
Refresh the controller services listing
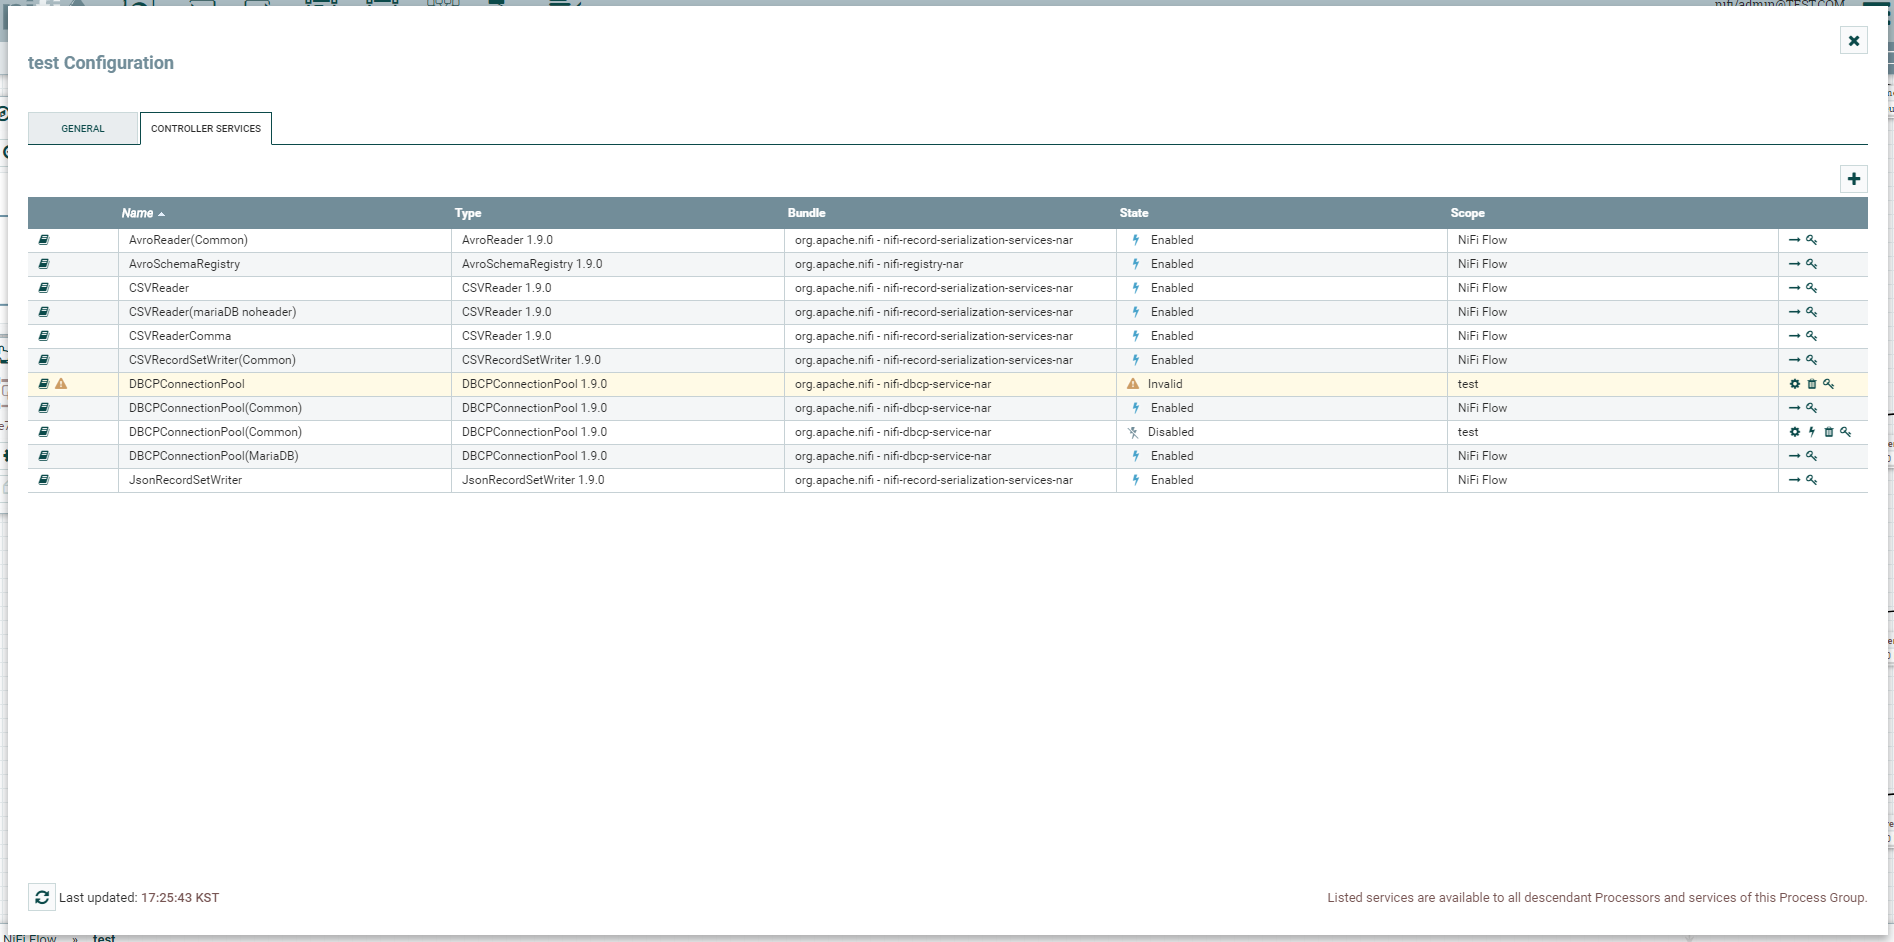point(41,897)
